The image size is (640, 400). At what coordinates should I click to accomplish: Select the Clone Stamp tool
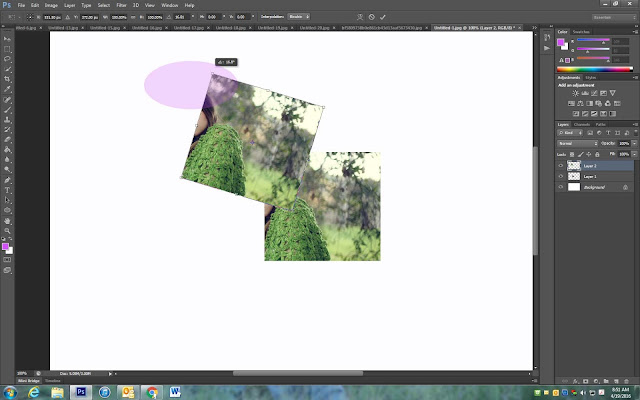[x=7, y=120]
